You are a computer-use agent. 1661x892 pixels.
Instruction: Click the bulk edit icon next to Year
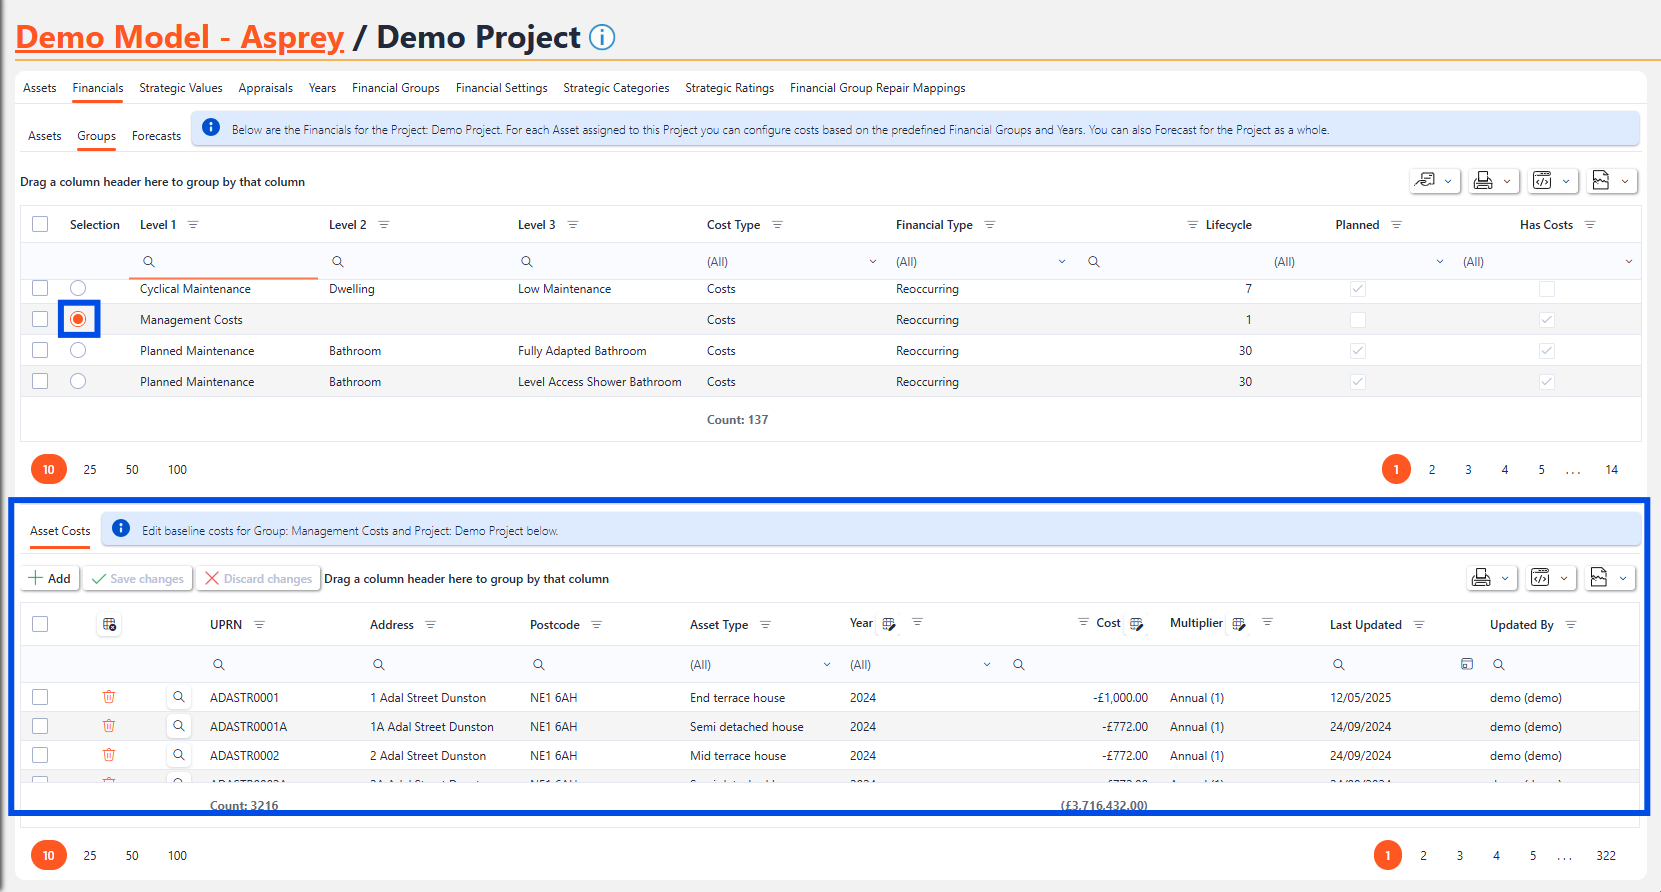click(x=889, y=624)
